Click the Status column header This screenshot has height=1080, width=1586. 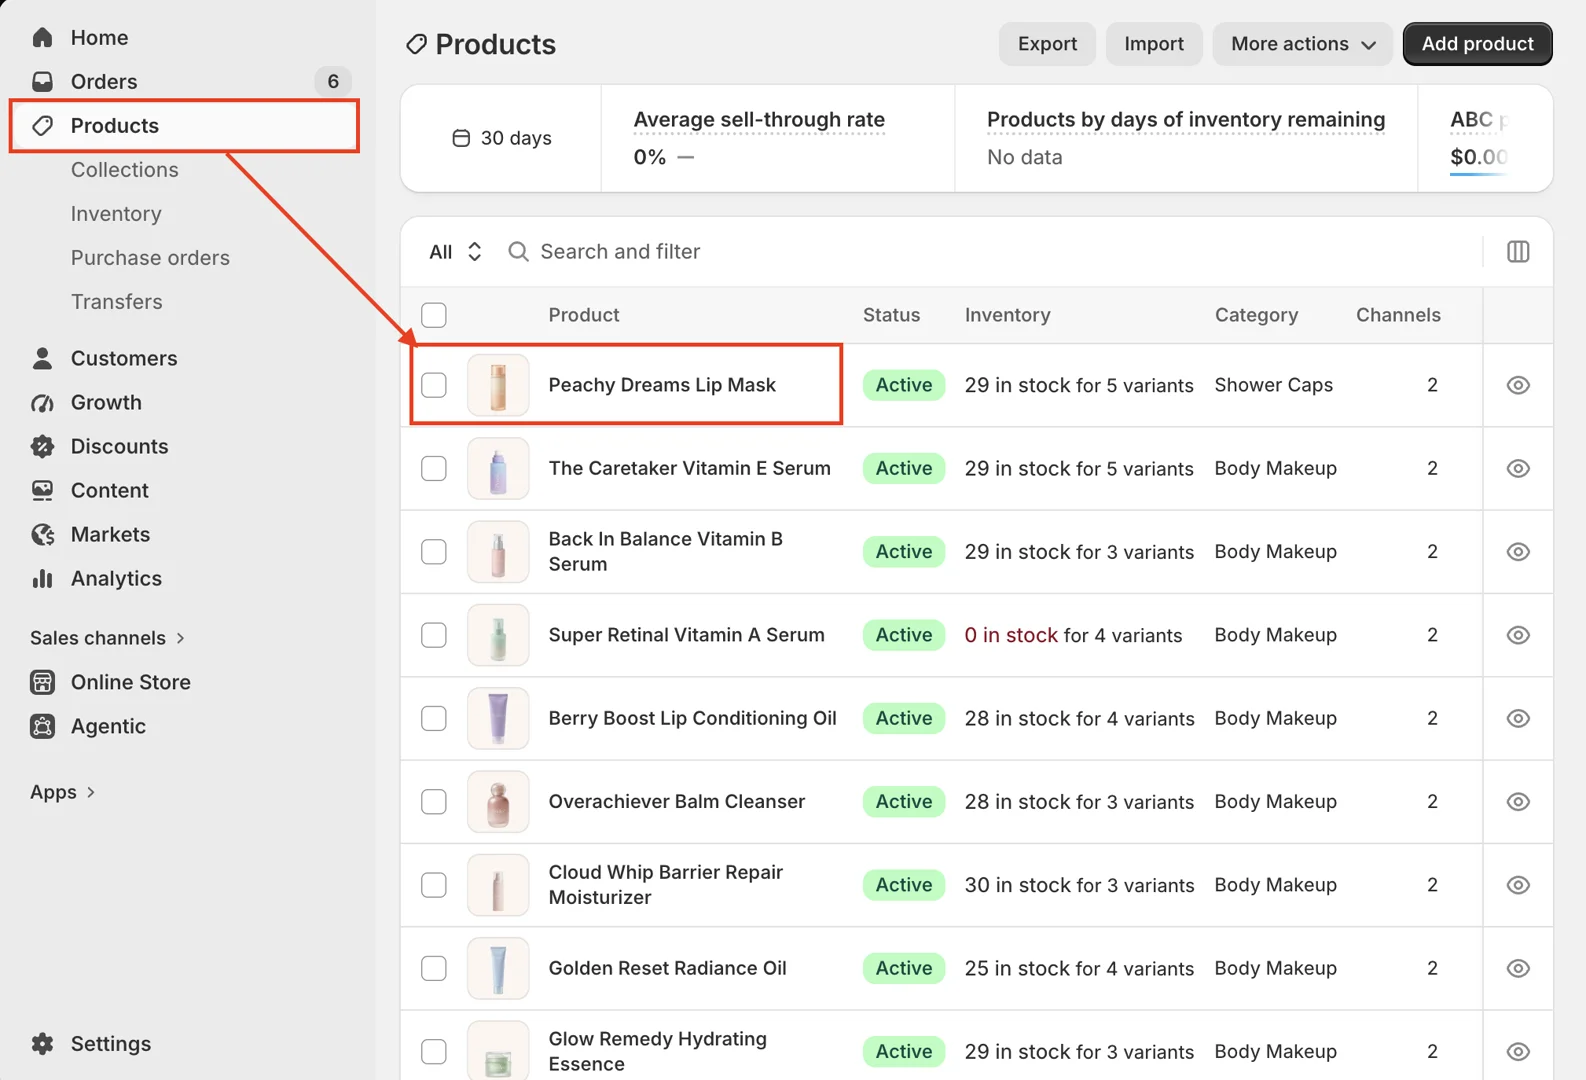pyautogui.click(x=891, y=315)
